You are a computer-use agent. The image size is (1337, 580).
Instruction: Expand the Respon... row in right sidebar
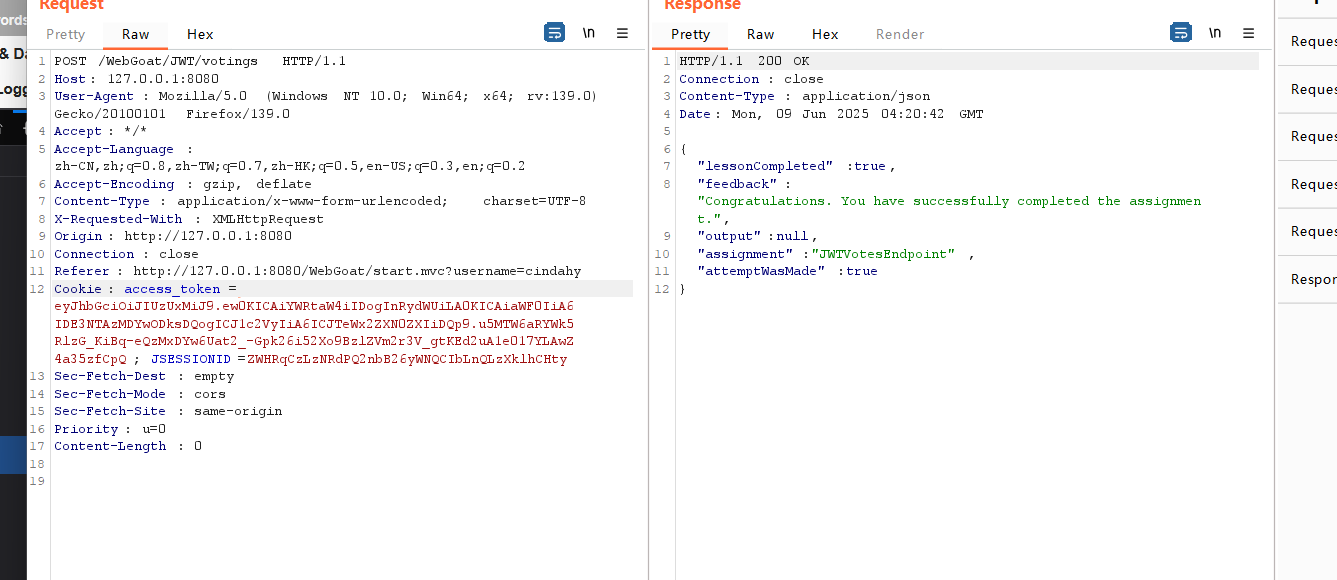1313,279
